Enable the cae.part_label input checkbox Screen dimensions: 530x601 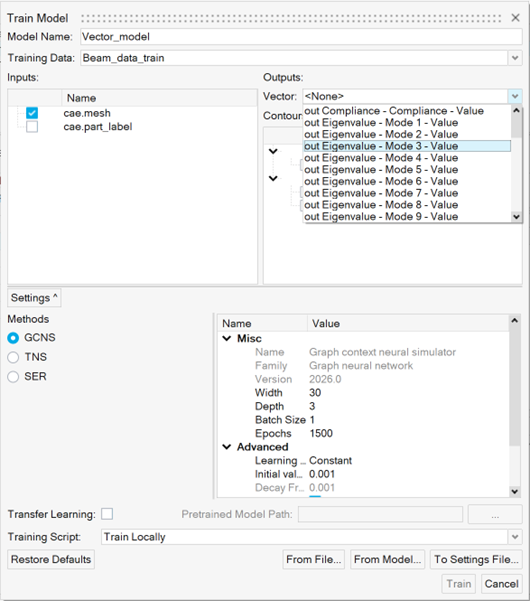tap(32, 126)
